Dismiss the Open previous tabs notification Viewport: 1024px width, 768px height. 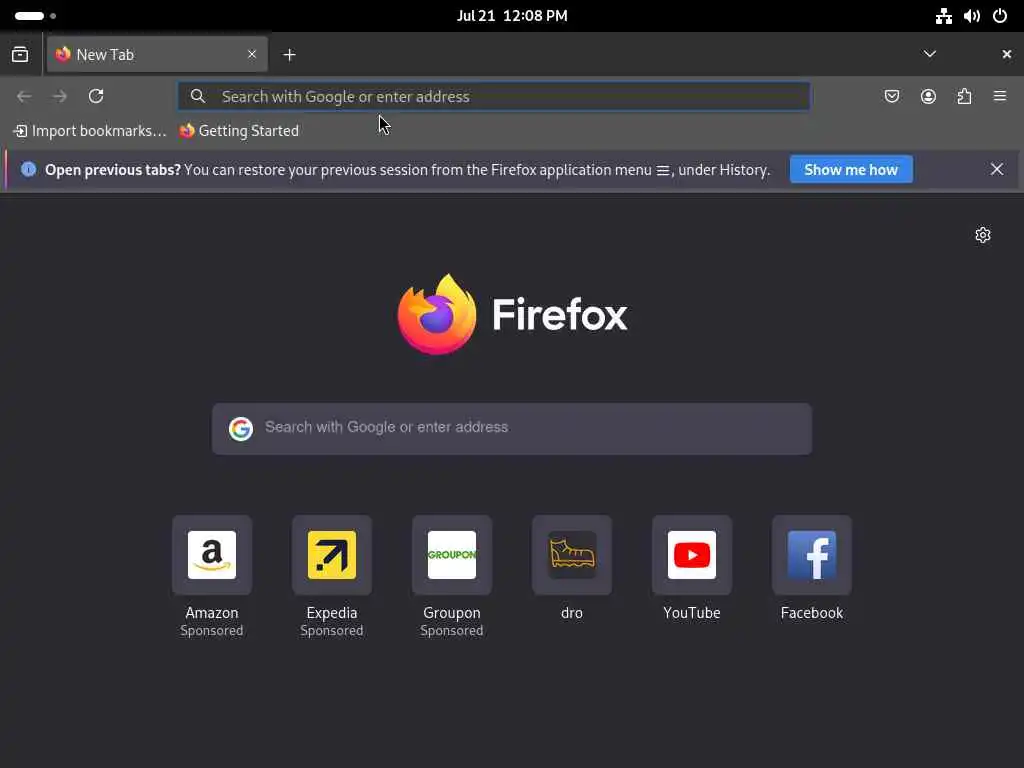click(997, 170)
